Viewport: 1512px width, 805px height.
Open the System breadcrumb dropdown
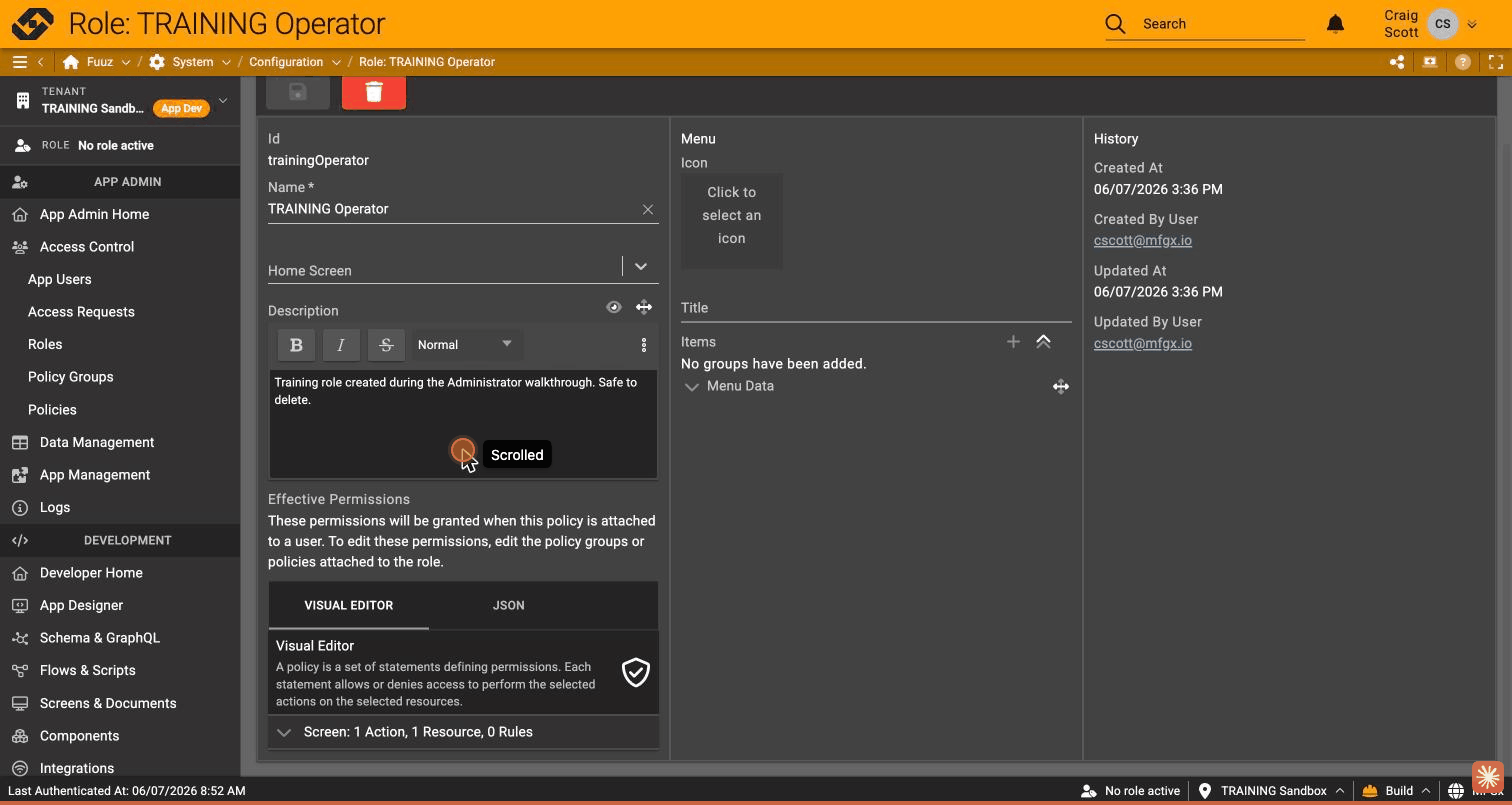point(226,62)
